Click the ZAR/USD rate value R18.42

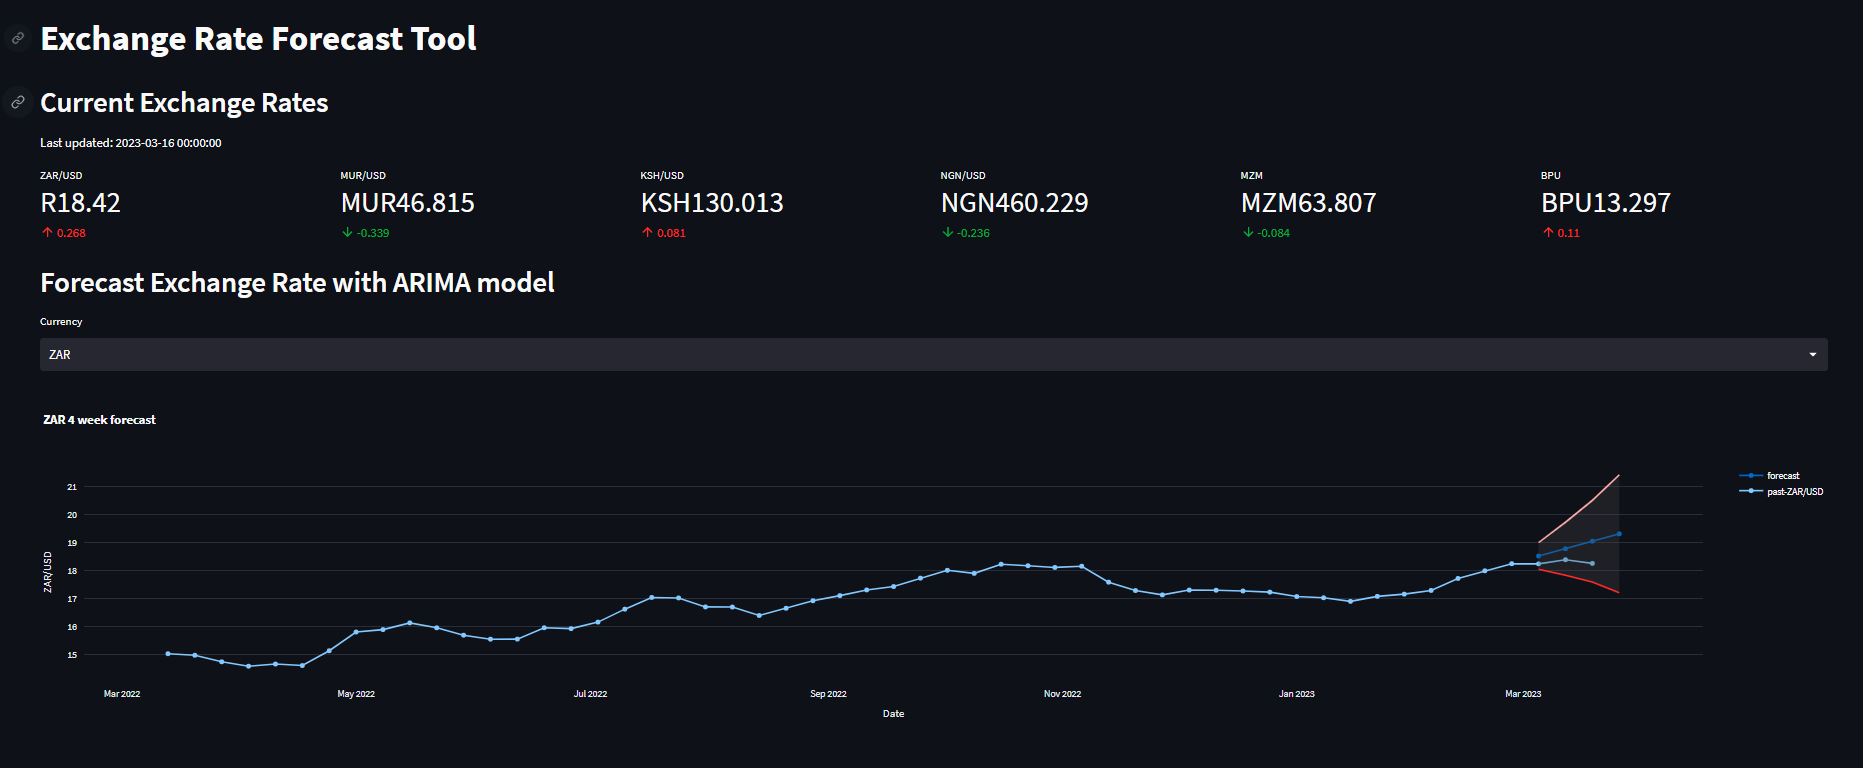[80, 203]
